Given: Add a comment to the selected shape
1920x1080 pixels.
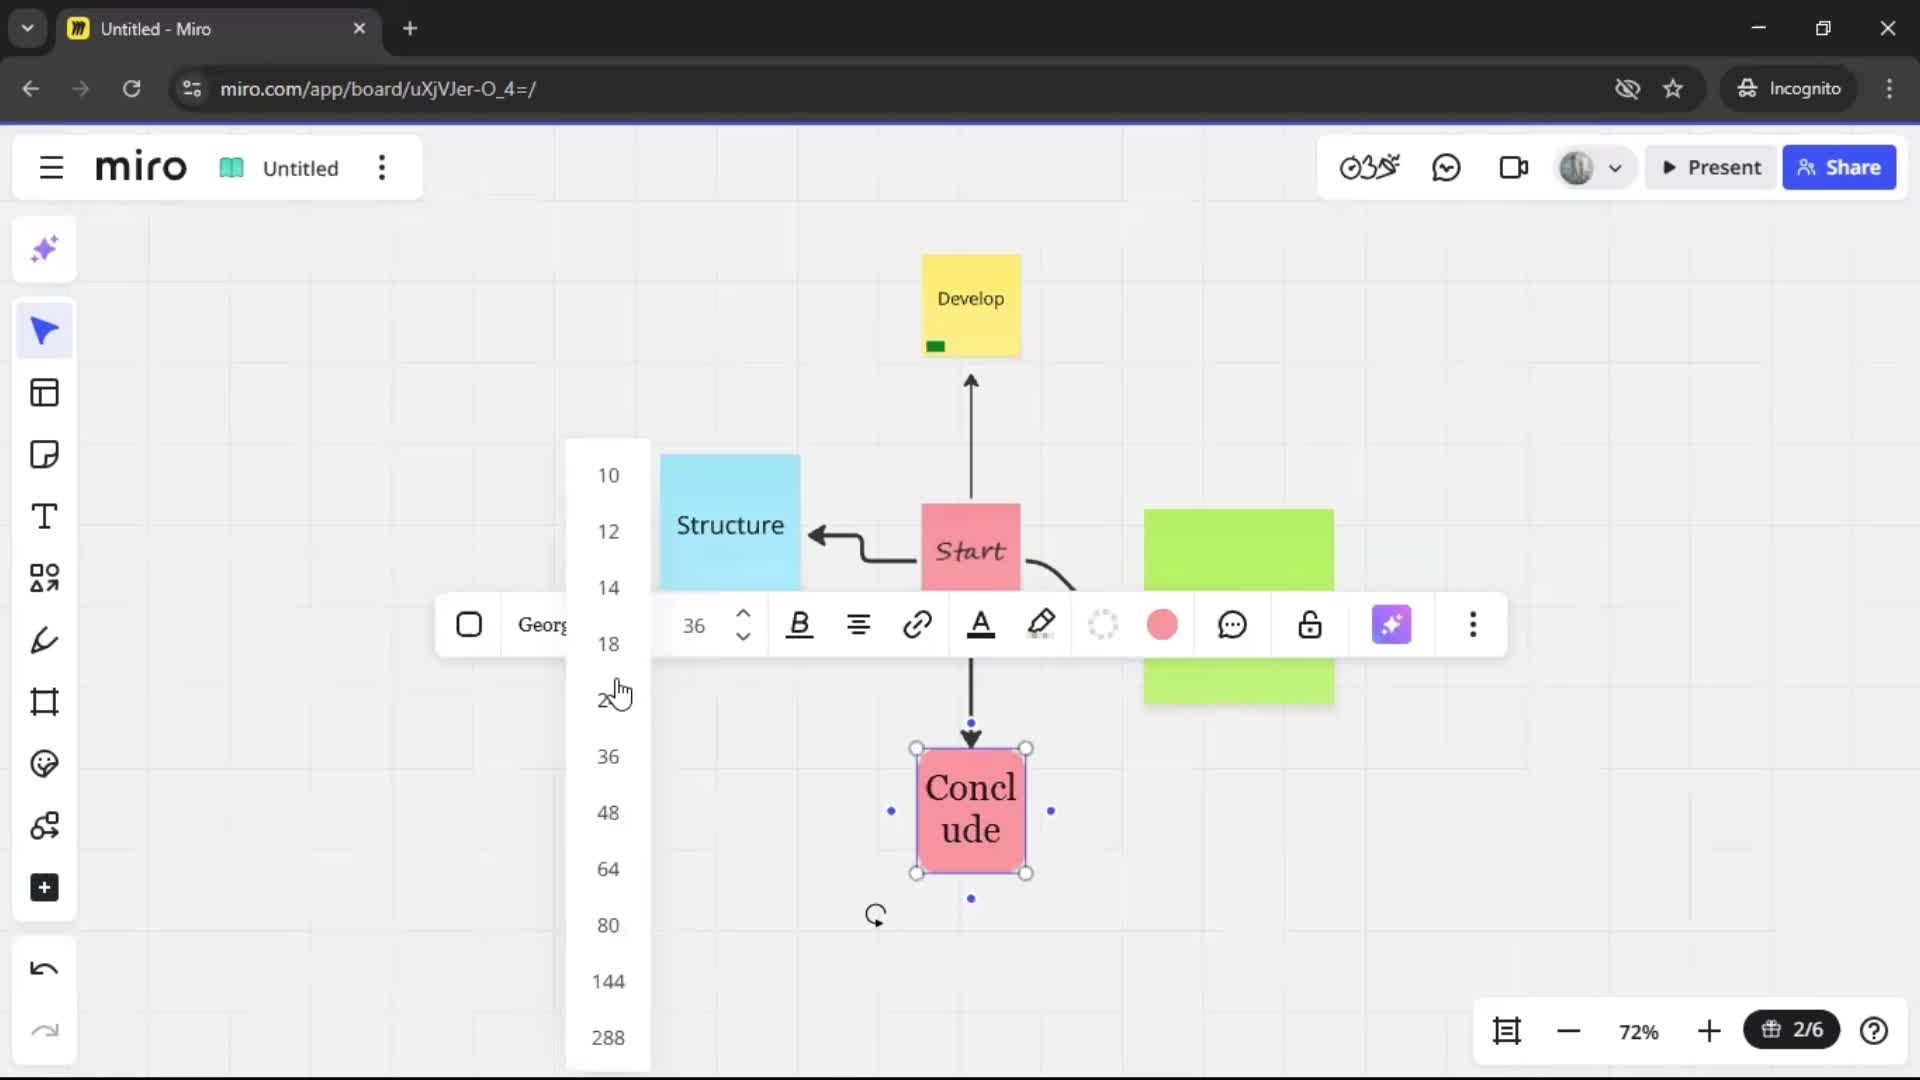Looking at the screenshot, I should tap(1232, 625).
